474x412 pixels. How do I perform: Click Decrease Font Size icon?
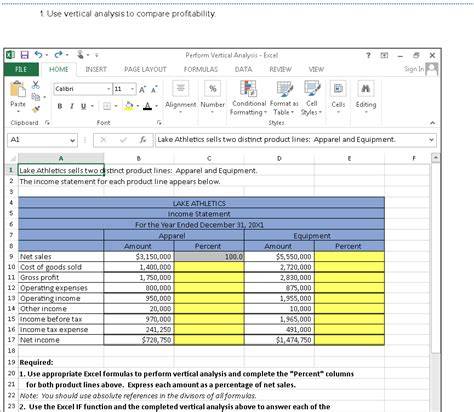[154, 89]
